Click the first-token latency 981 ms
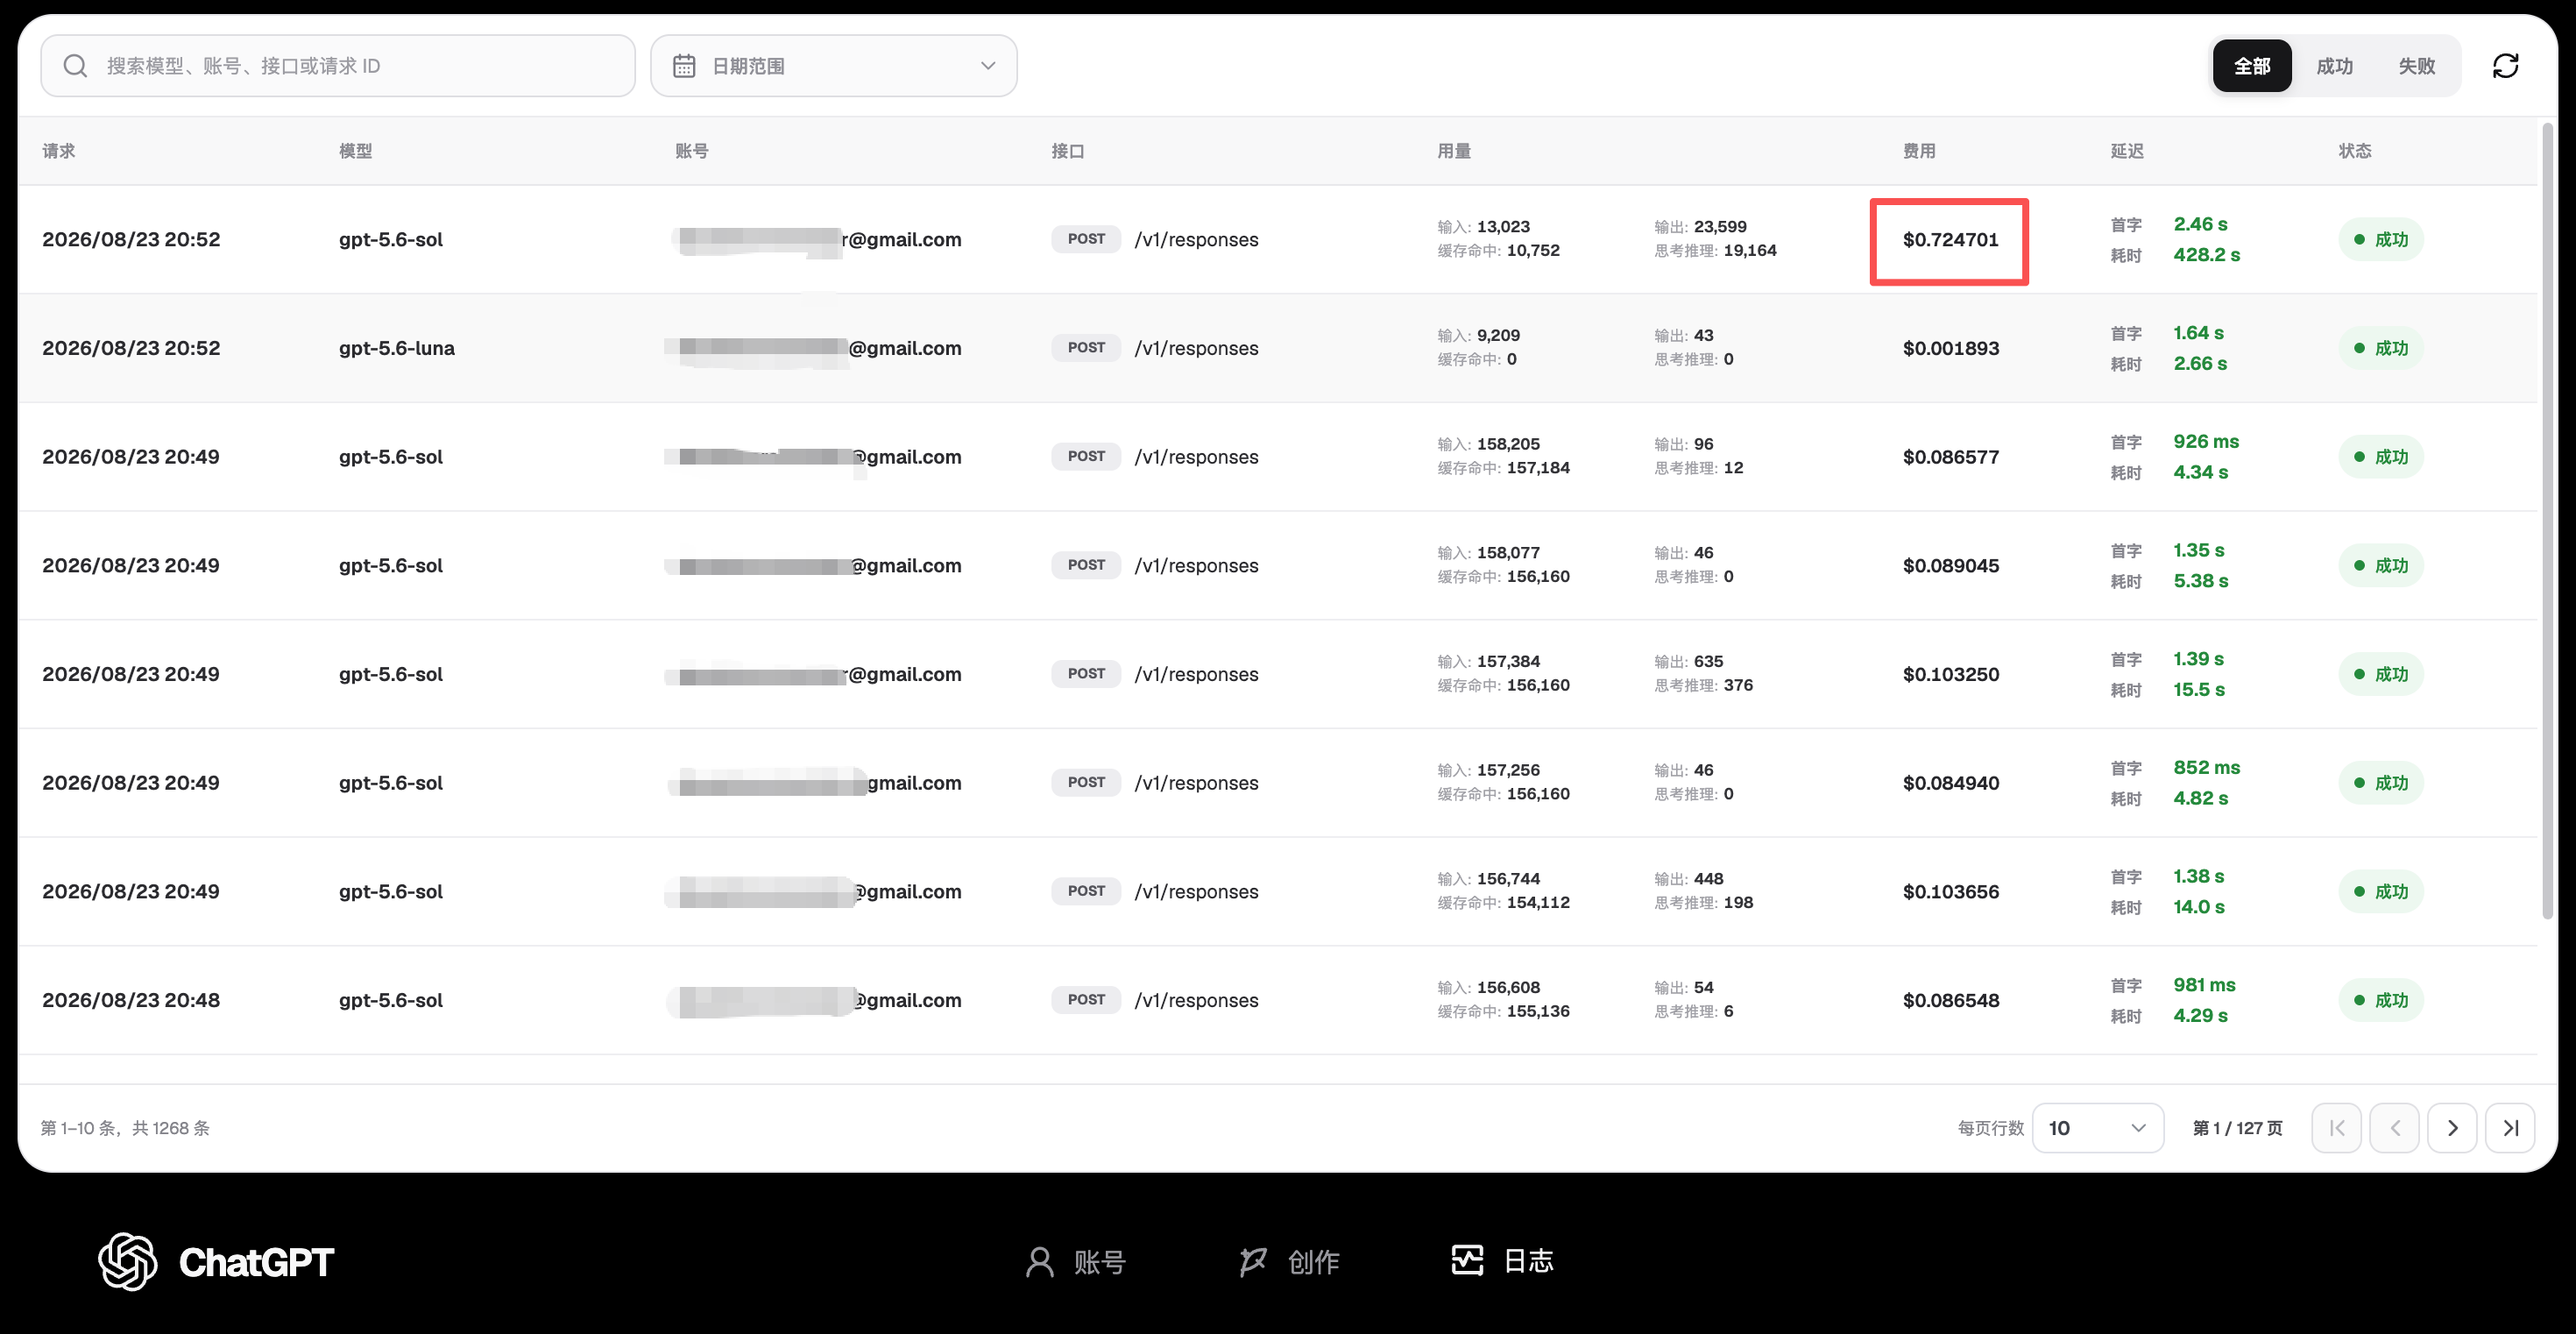 (2204, 985)
